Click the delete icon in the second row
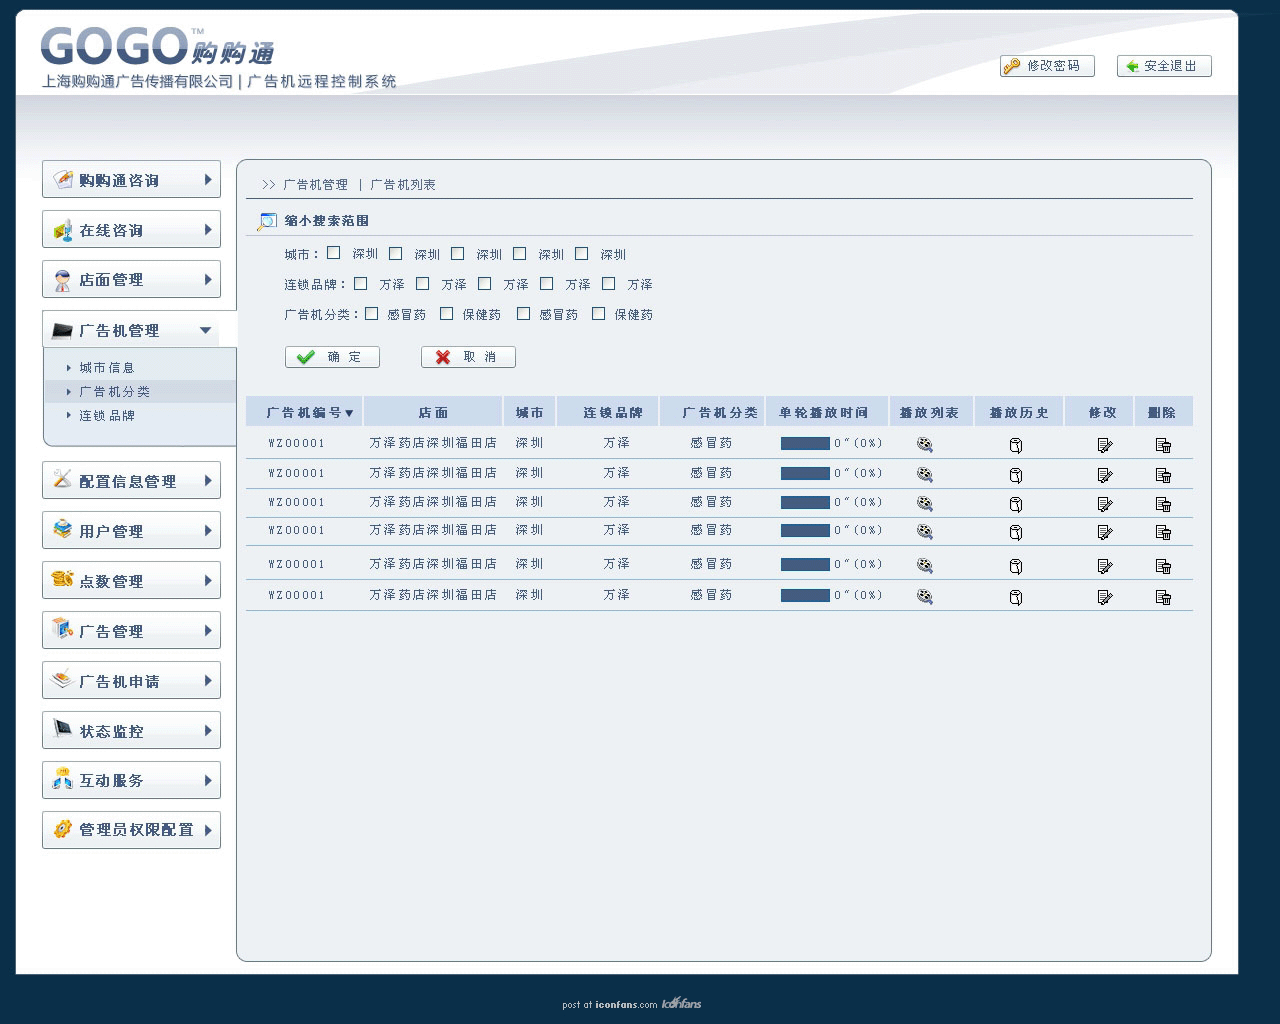This screenshot has width=1280, height=1024. pyautogui.click(x=1163, y=475)
